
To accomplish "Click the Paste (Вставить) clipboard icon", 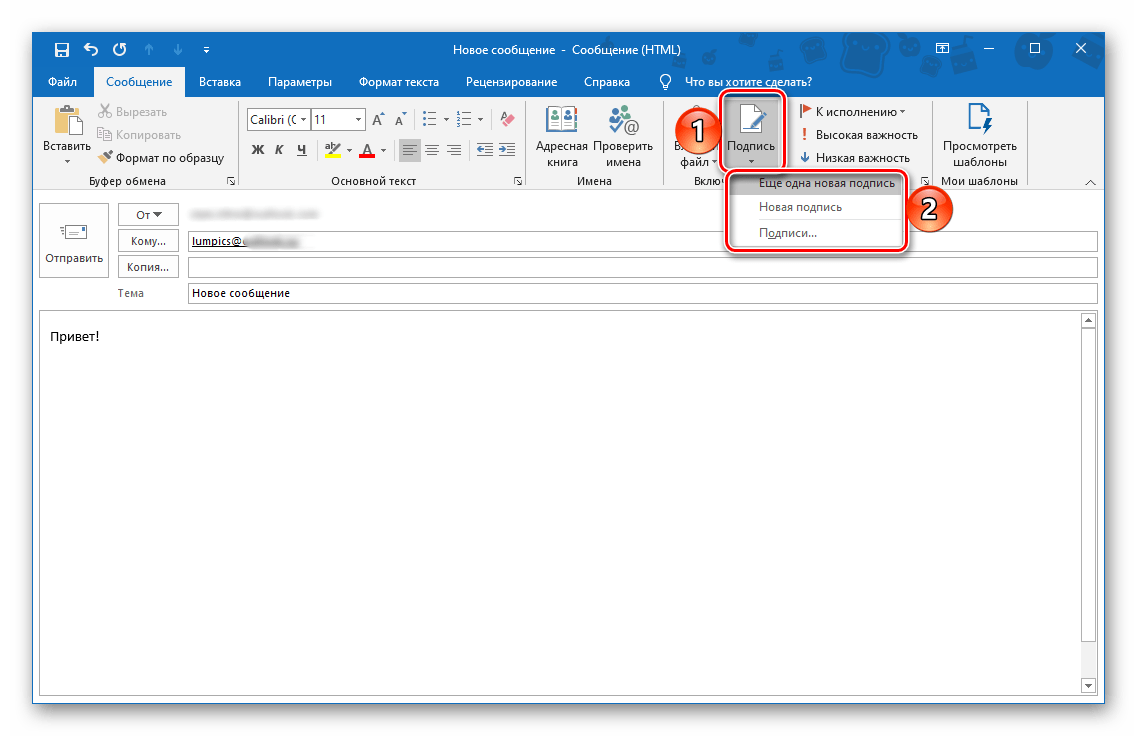I will click(67, 120).
